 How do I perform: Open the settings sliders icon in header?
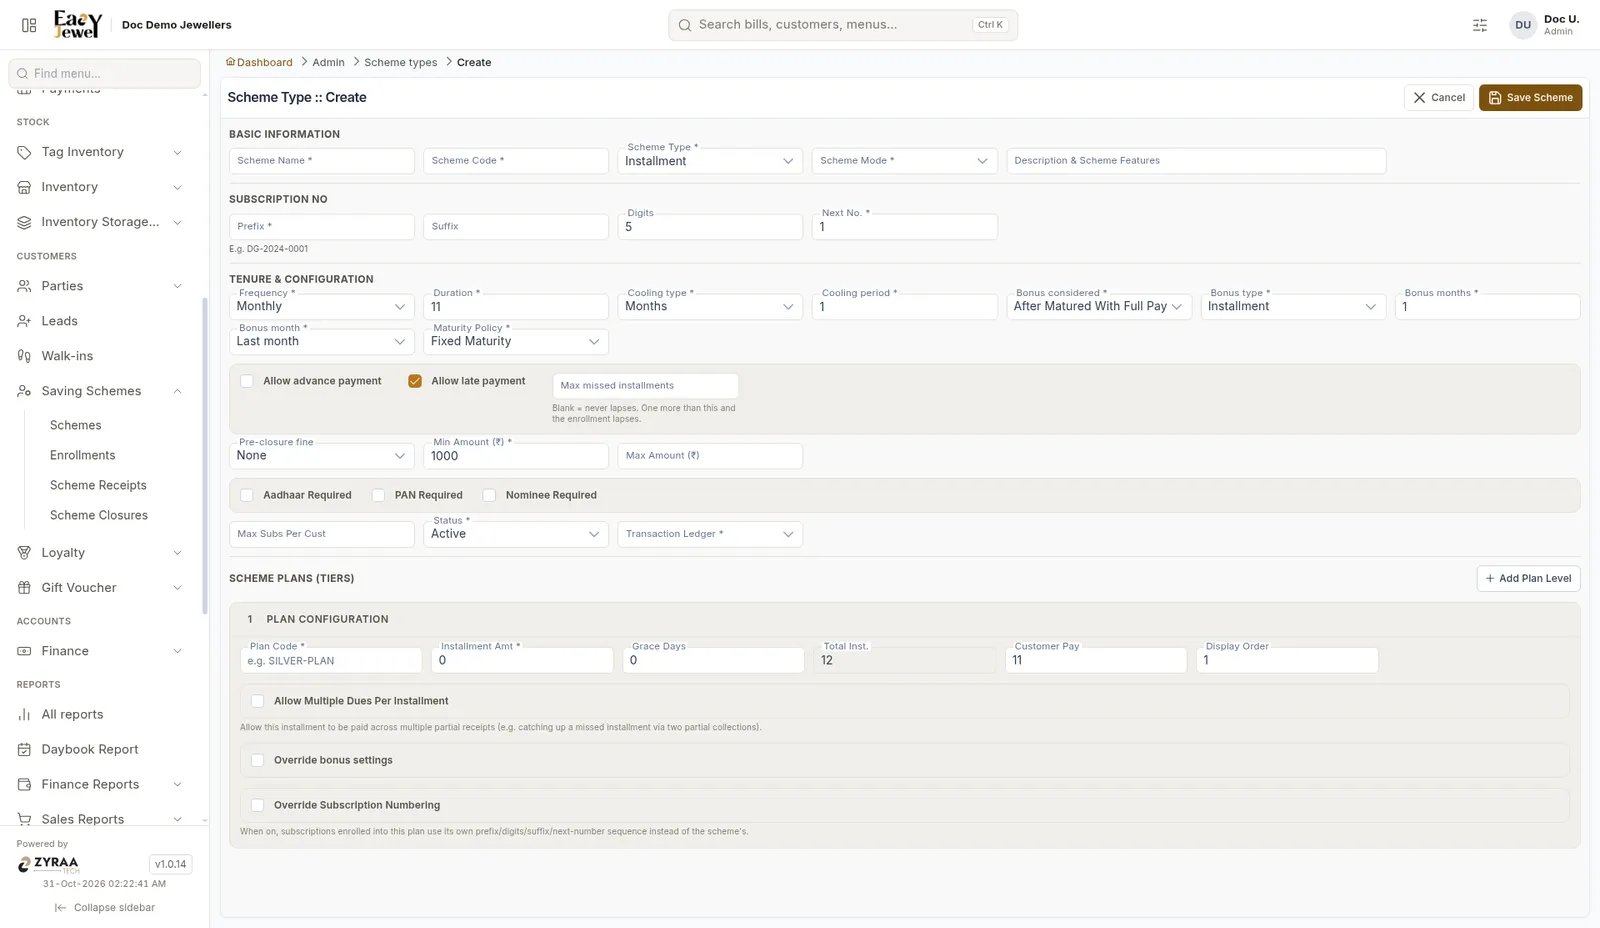1480,25
